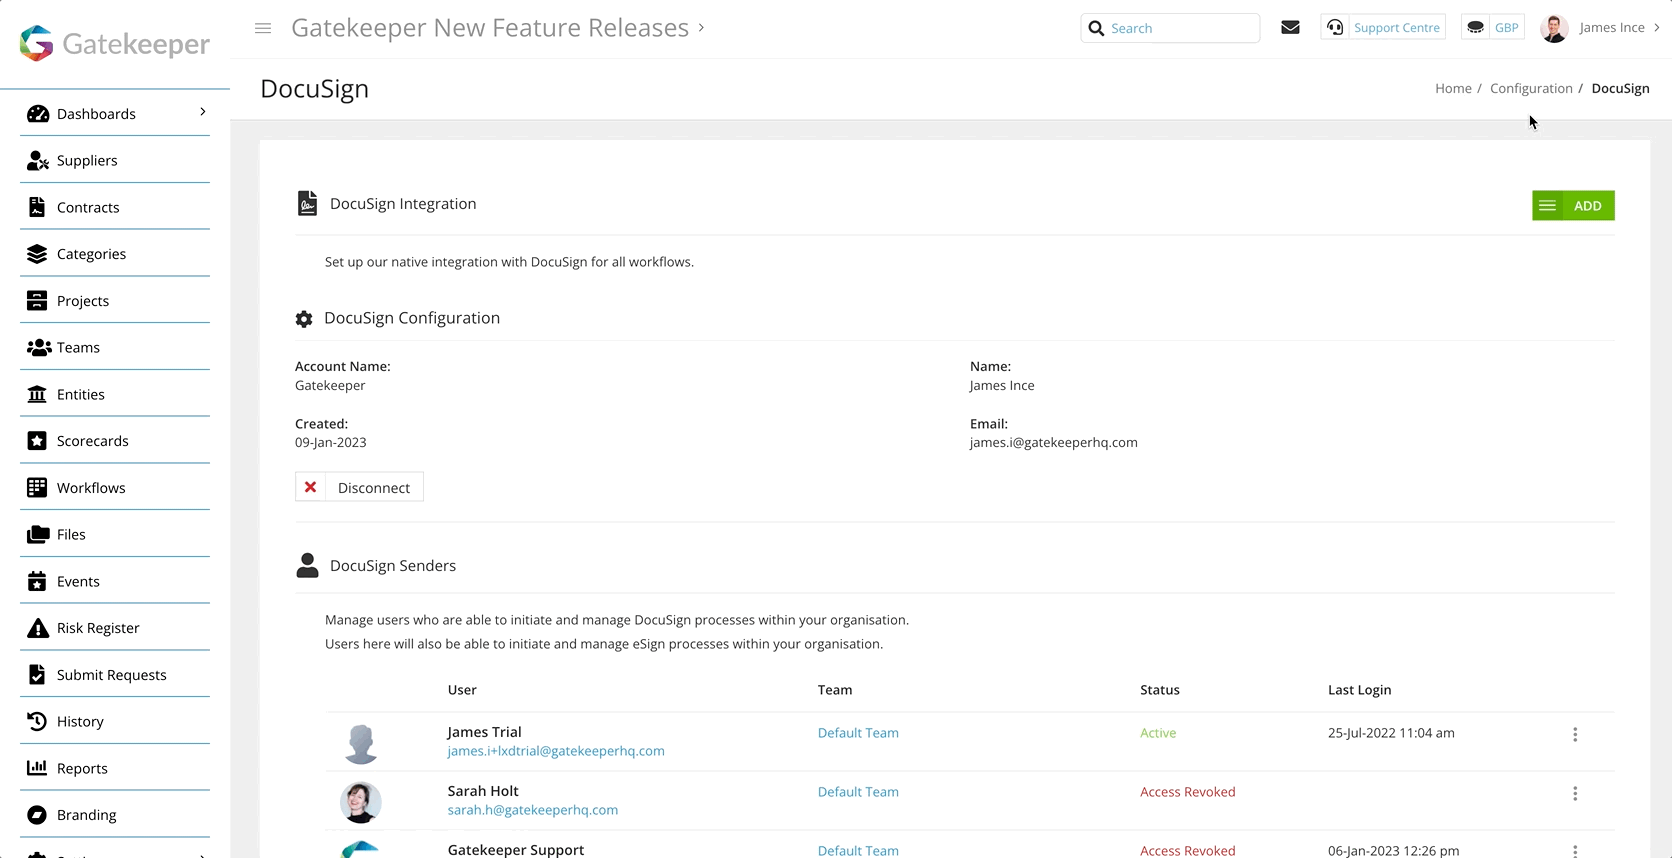Click the 25-Jul-2022 11:04 am login time

(1391, 733)
